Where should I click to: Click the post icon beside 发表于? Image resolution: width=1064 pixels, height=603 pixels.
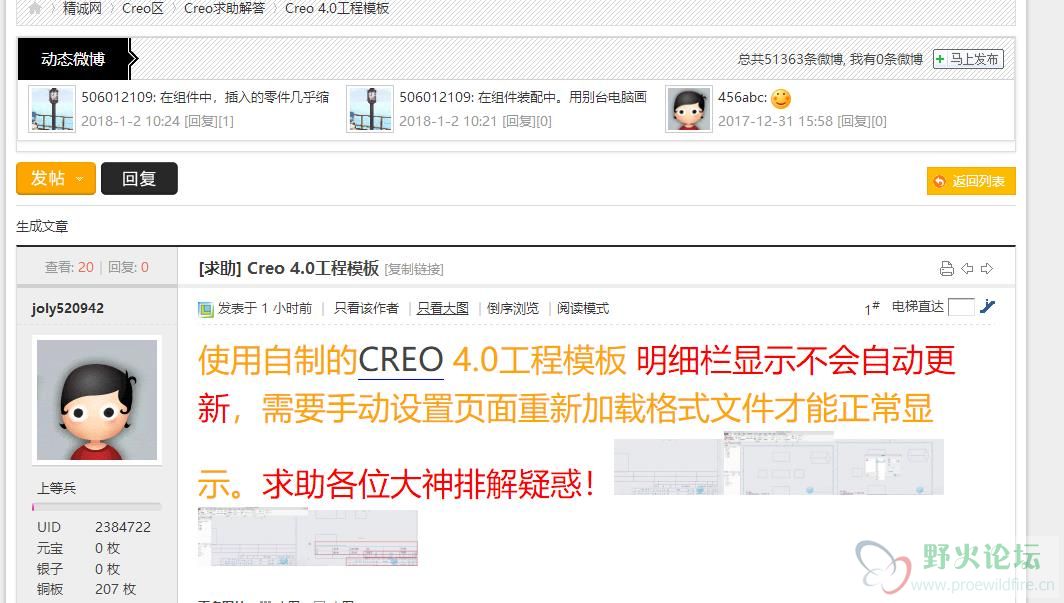(206, 309)
